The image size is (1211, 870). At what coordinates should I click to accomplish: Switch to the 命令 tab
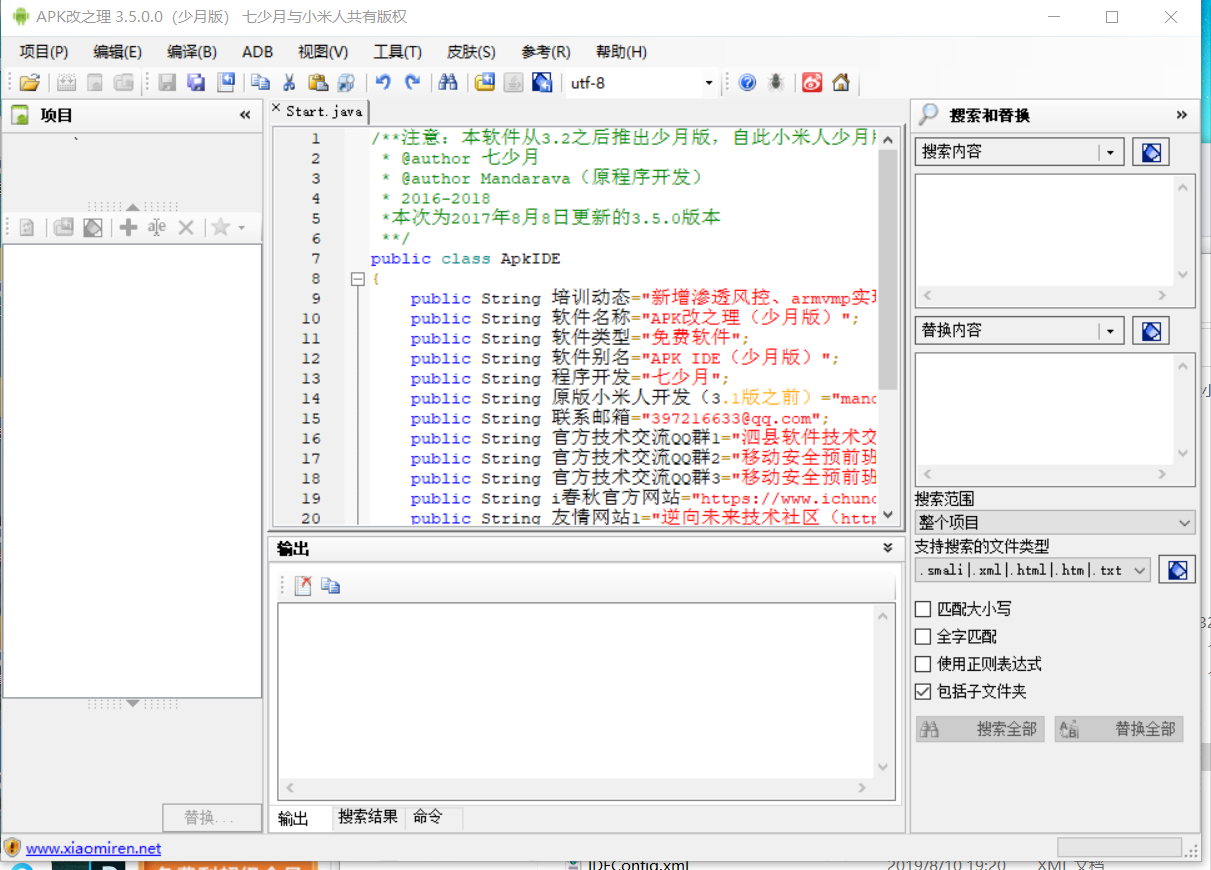click(427, 817)
